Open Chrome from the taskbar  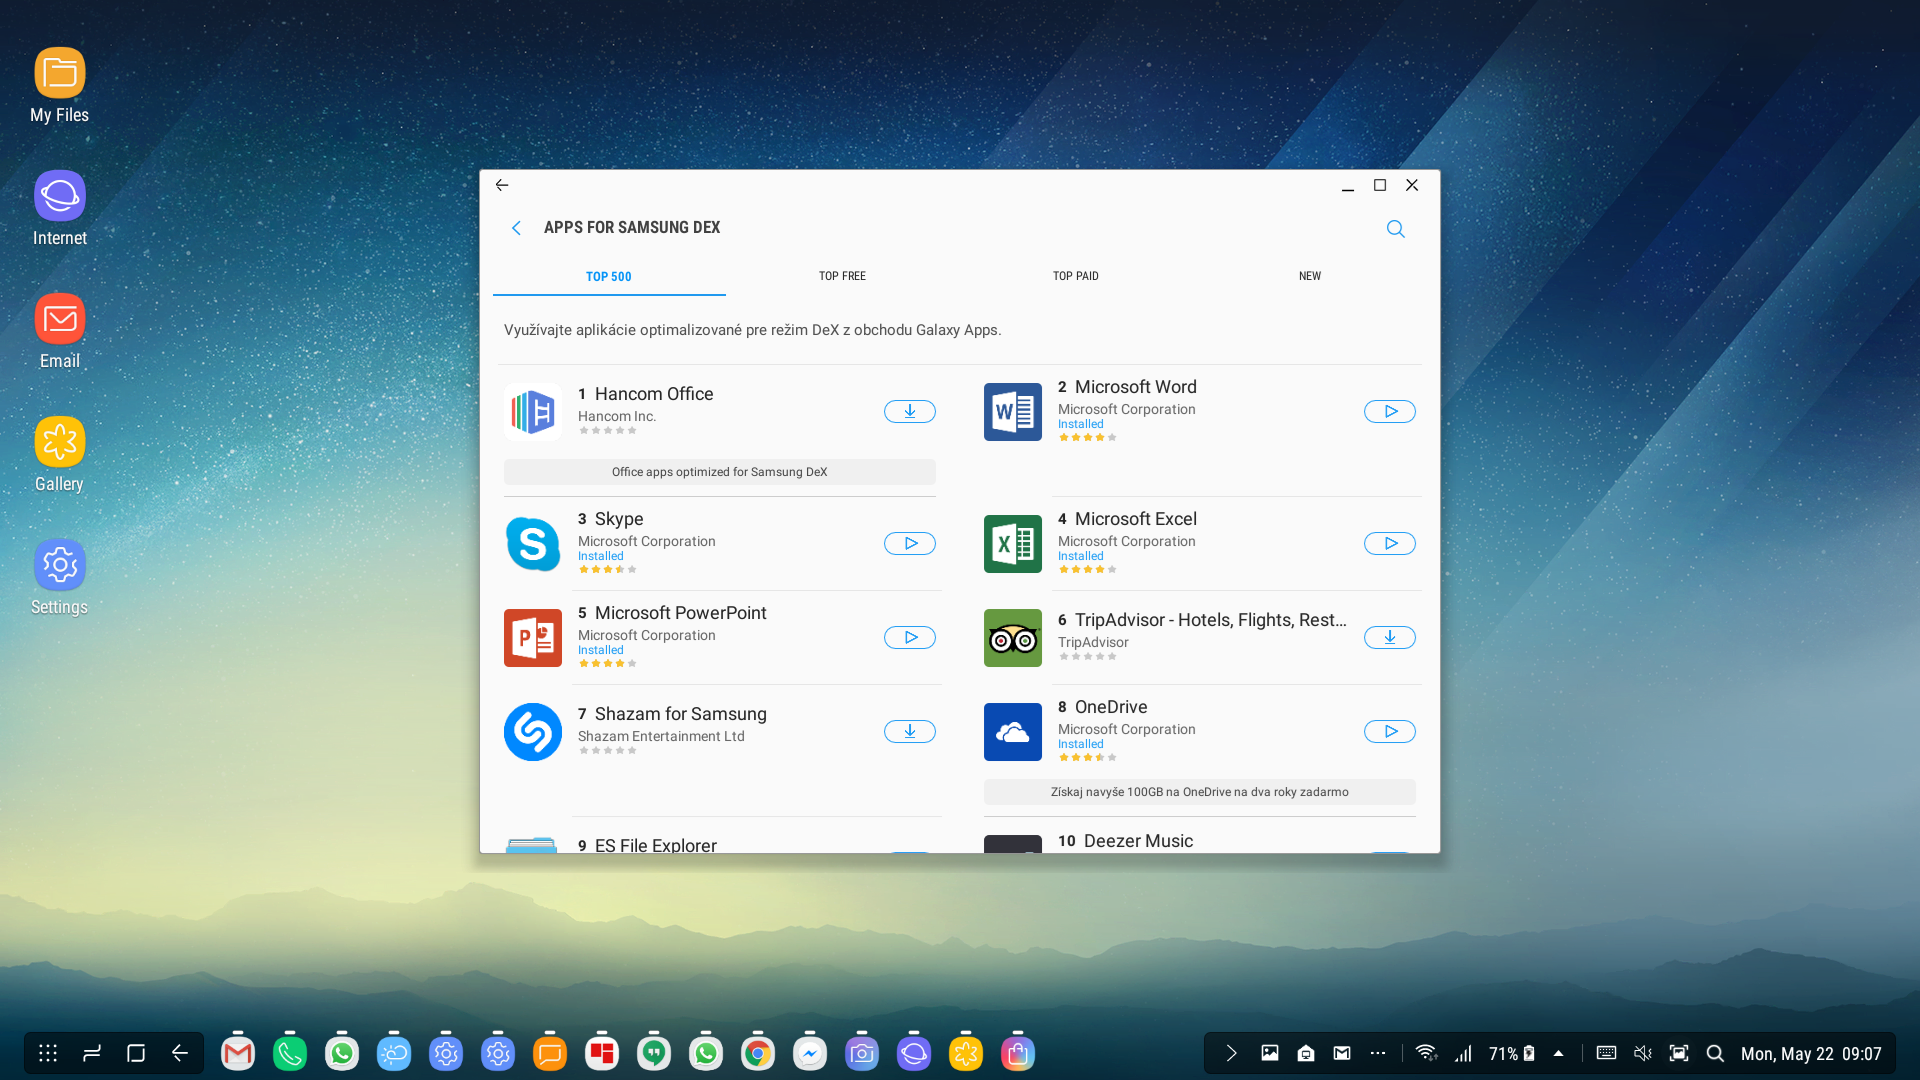[x=758, y=1053]
